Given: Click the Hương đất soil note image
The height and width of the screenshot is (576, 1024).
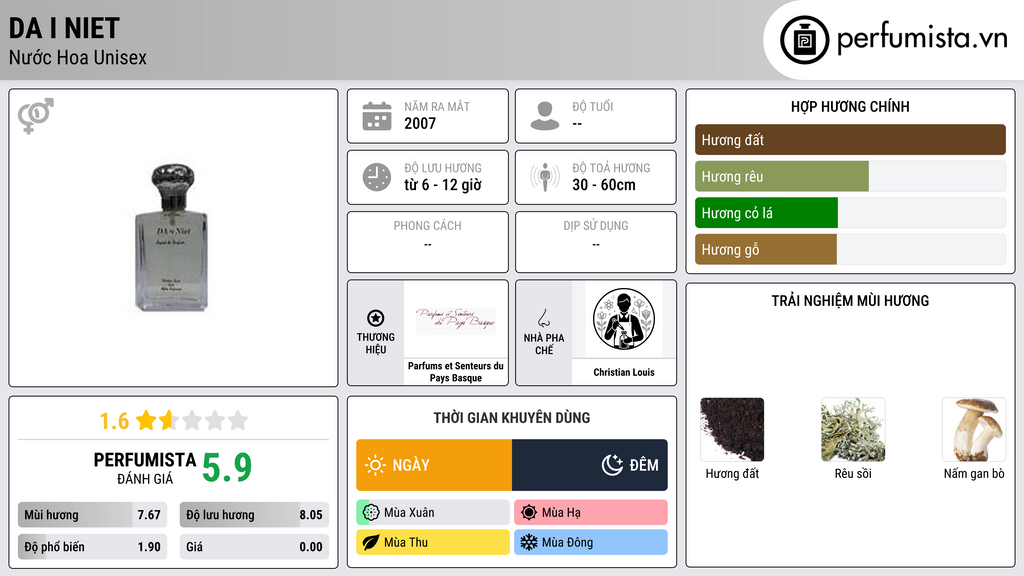Looking at the screenshot, I should tap(732, 430).
